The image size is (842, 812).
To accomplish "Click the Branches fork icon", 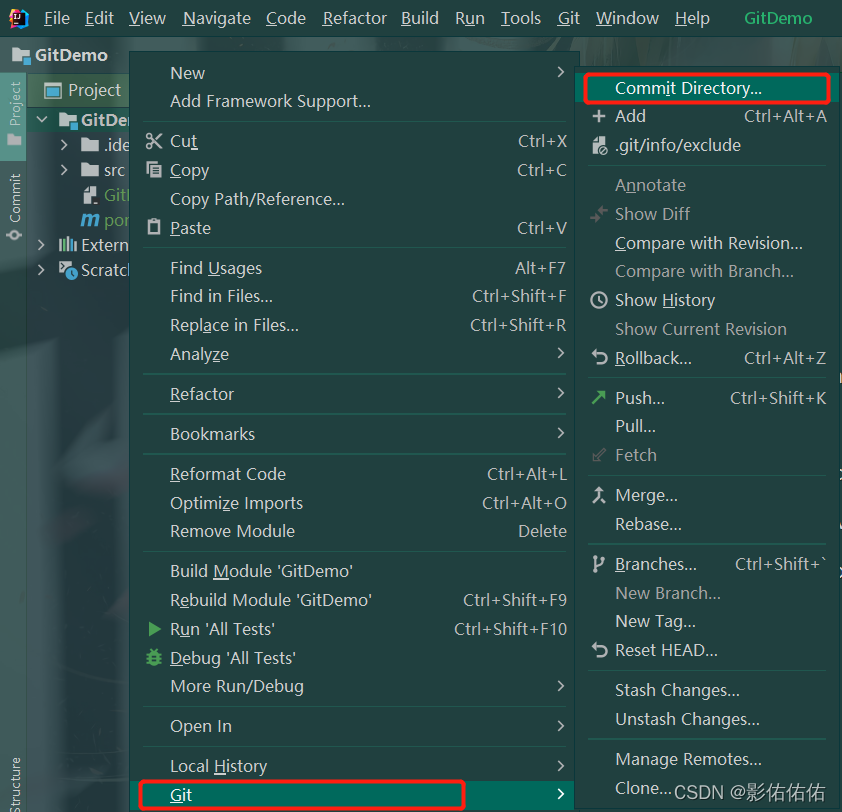I will 598,564.
